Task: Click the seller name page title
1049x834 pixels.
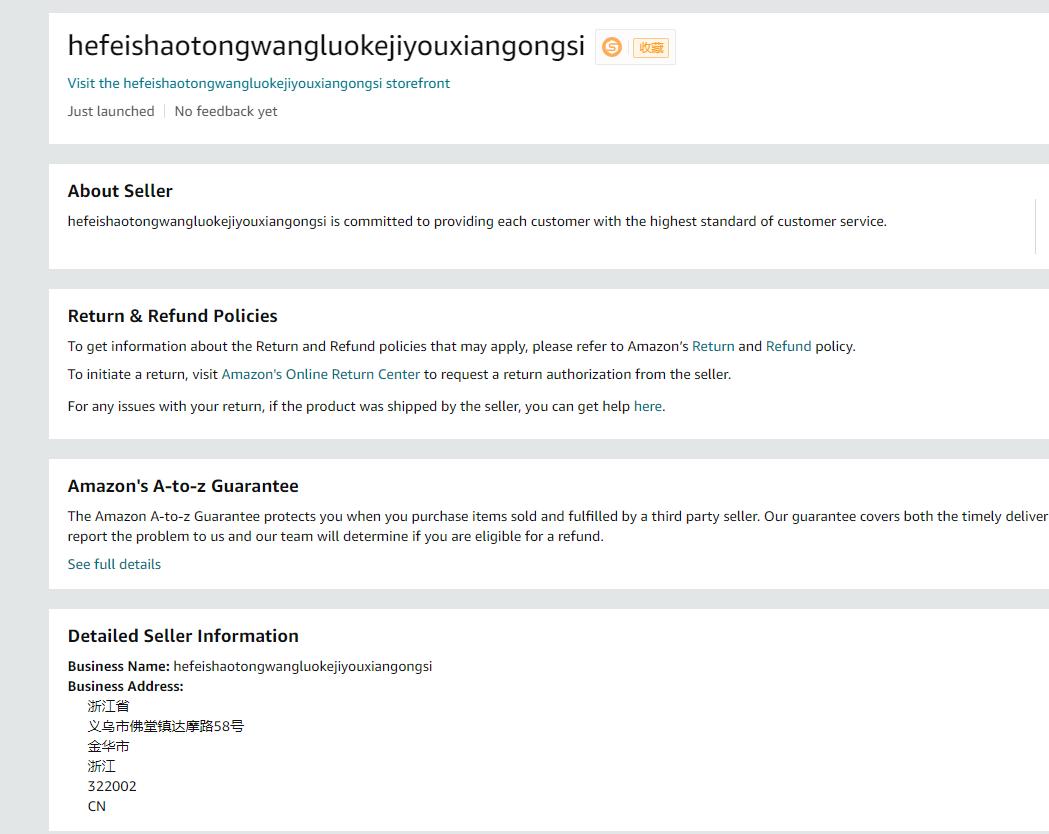Action: [x=326, y=46]
